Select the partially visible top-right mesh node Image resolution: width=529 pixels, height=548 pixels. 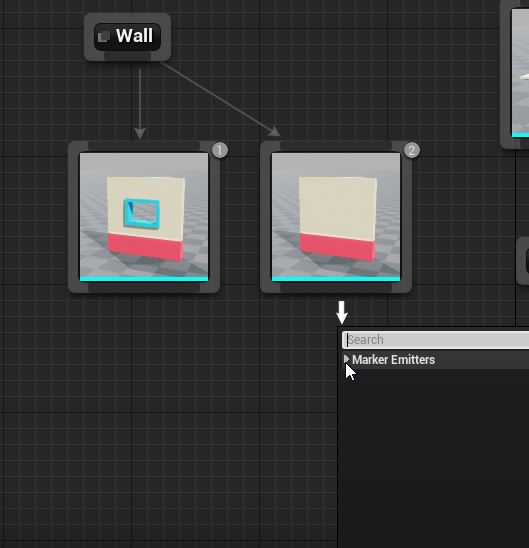click(515, 73)
